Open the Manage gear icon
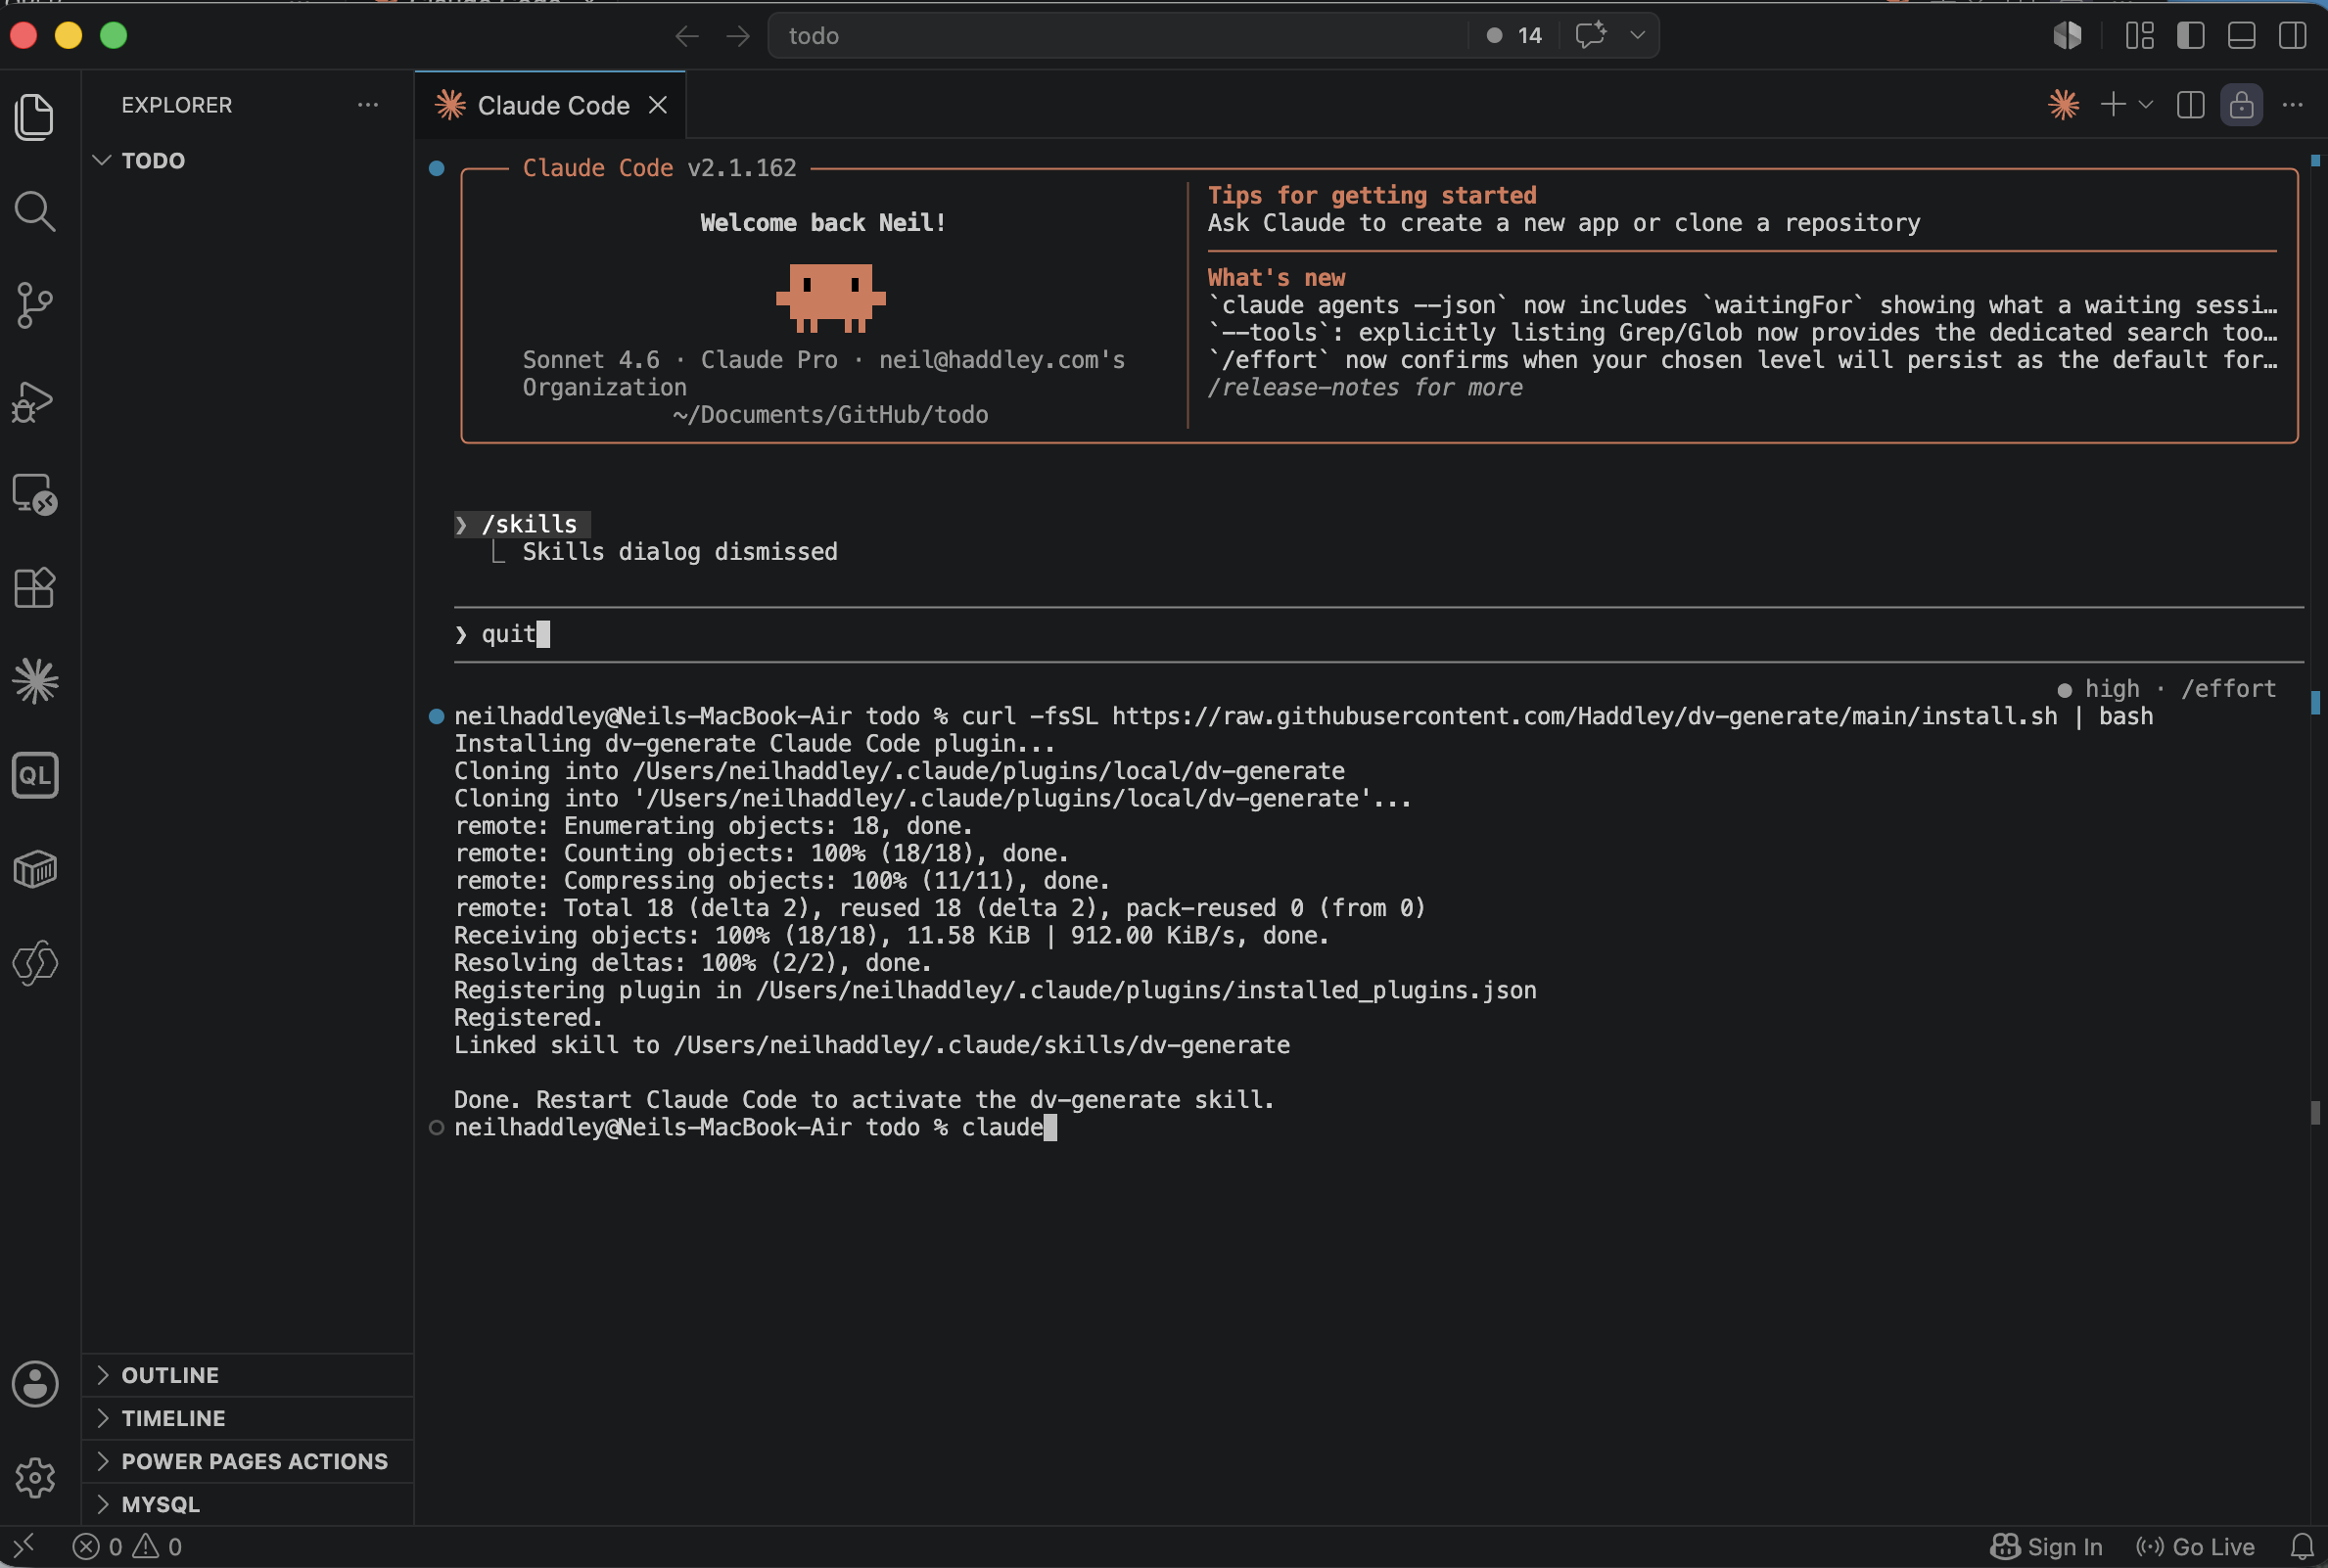The width and height of the screenshot is (2328, 1568). tap(35, 1477)
